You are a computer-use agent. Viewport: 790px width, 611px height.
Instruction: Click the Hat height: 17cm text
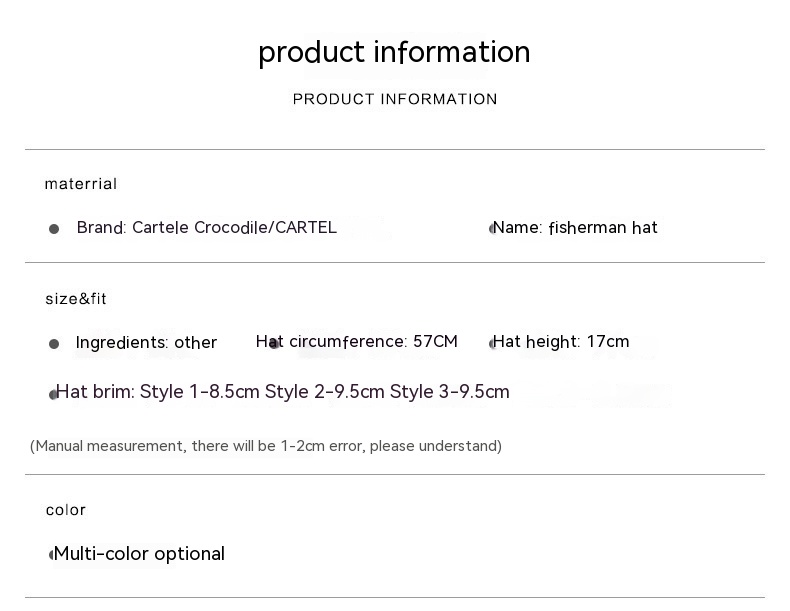[564, 342]
